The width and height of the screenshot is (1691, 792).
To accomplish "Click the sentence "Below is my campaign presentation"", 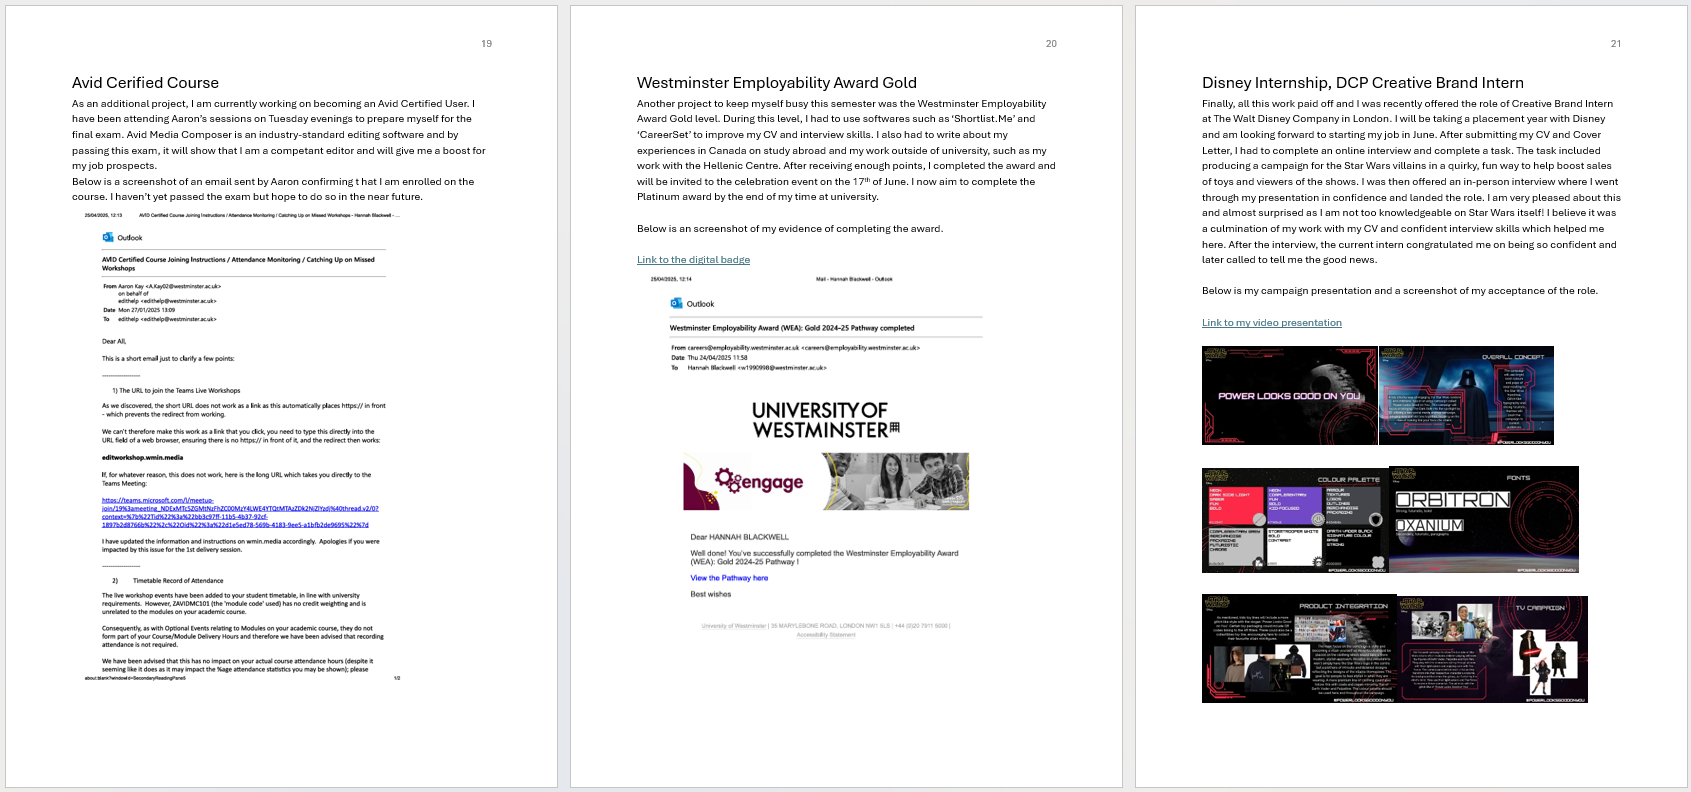I will point(1400,291).
